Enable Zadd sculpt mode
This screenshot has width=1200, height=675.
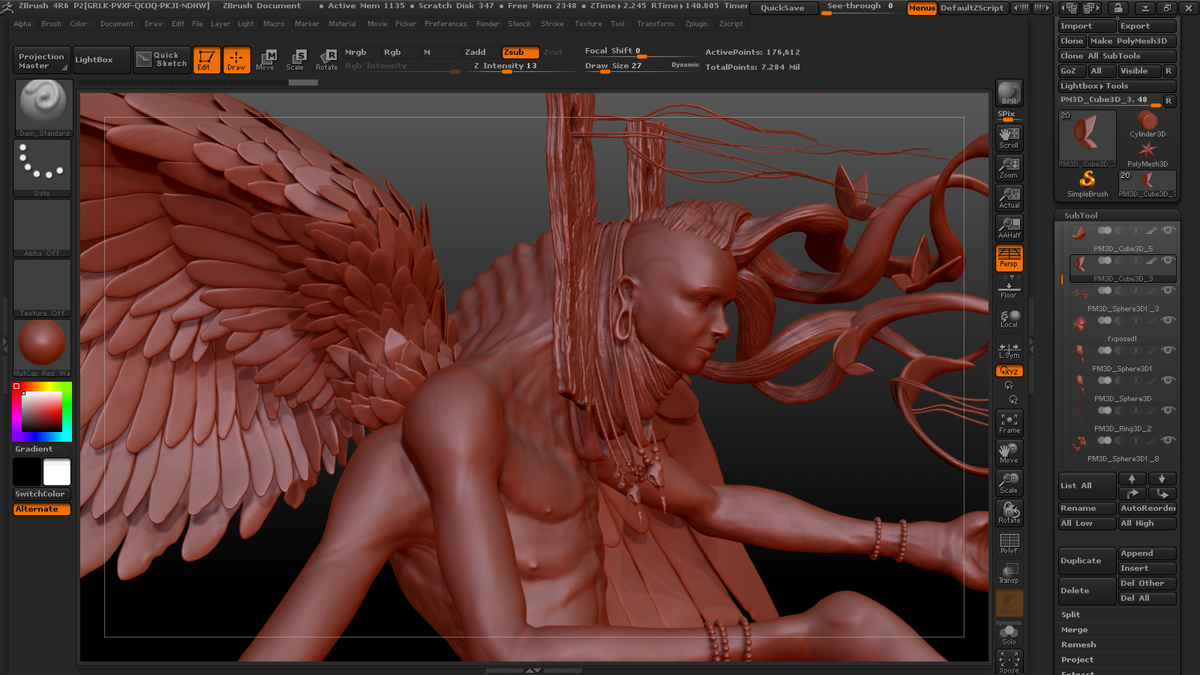pos(476,52)
